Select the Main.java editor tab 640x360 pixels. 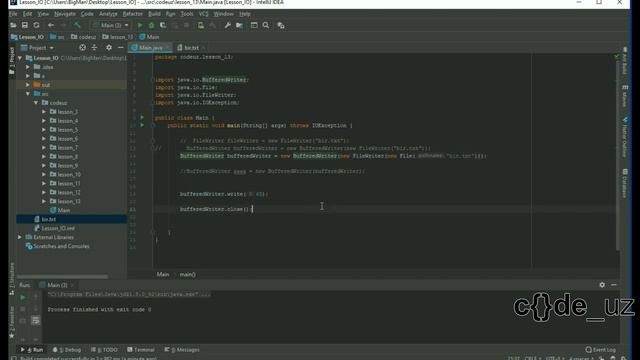click(x=150, y=48)
